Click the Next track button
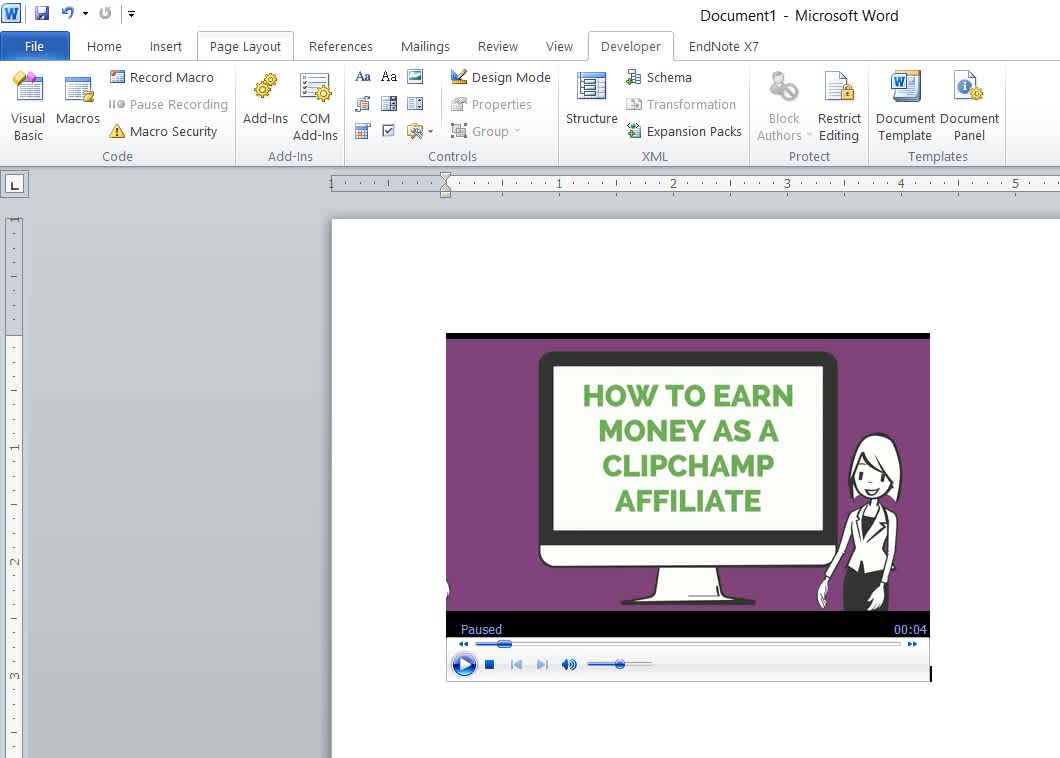Screen dimensions: 1060x758 click(541, 665)
